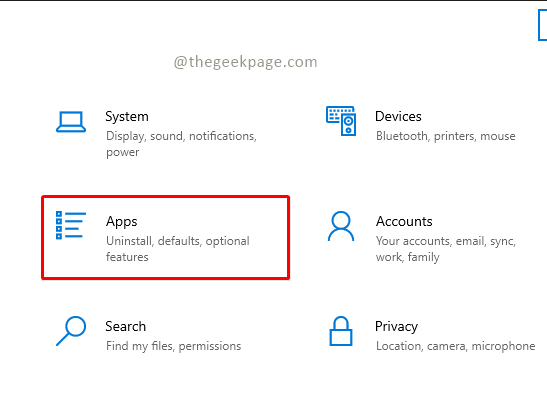The image size is (547, 398).
Task: Click the System laptop icon
Action: 71,122
